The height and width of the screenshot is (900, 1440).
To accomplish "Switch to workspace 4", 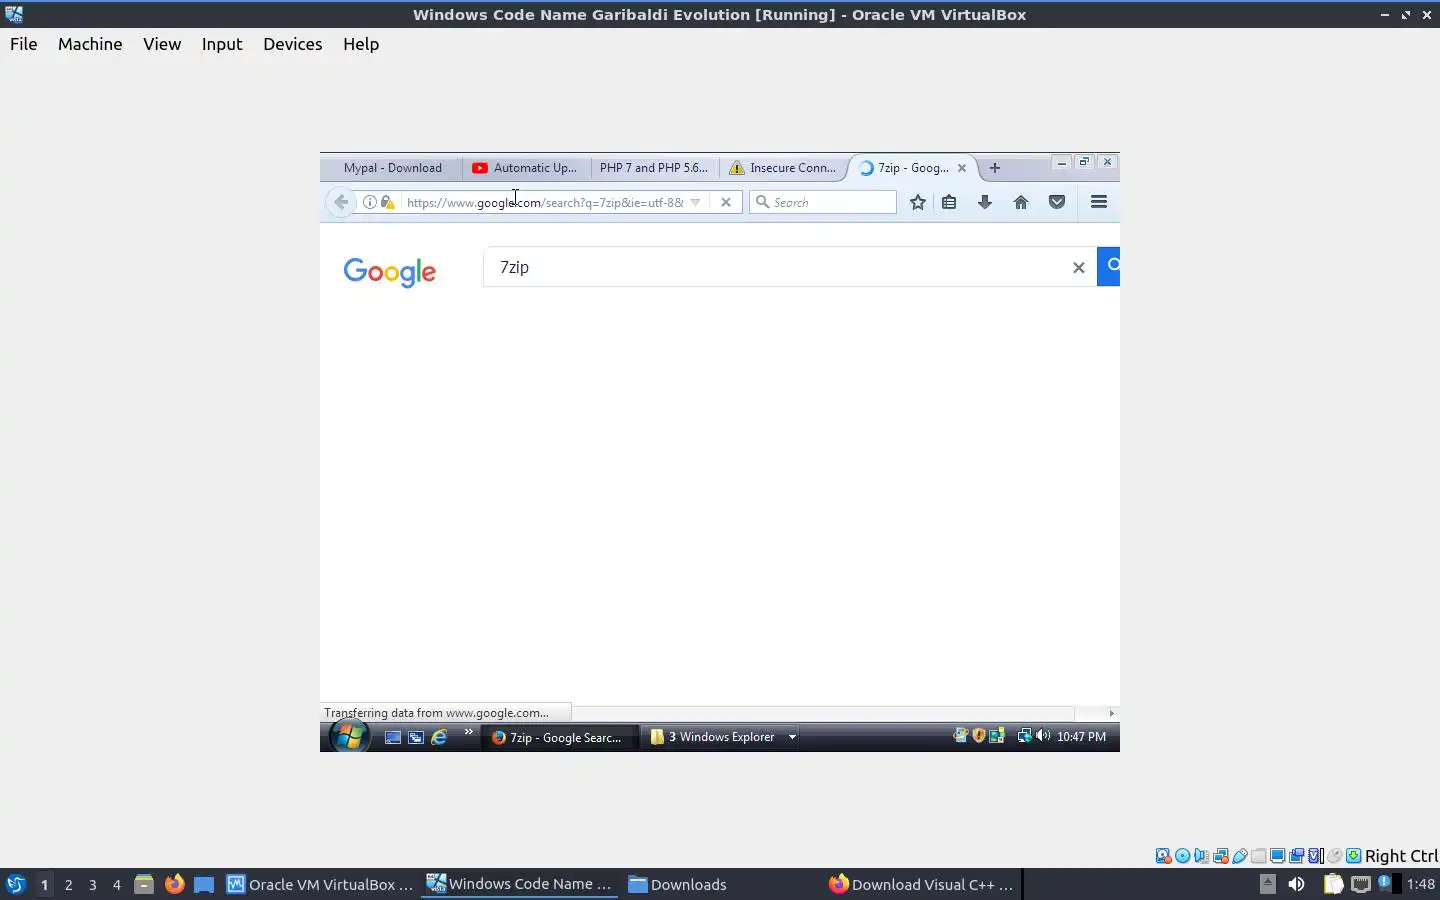I will click(117, 884).
